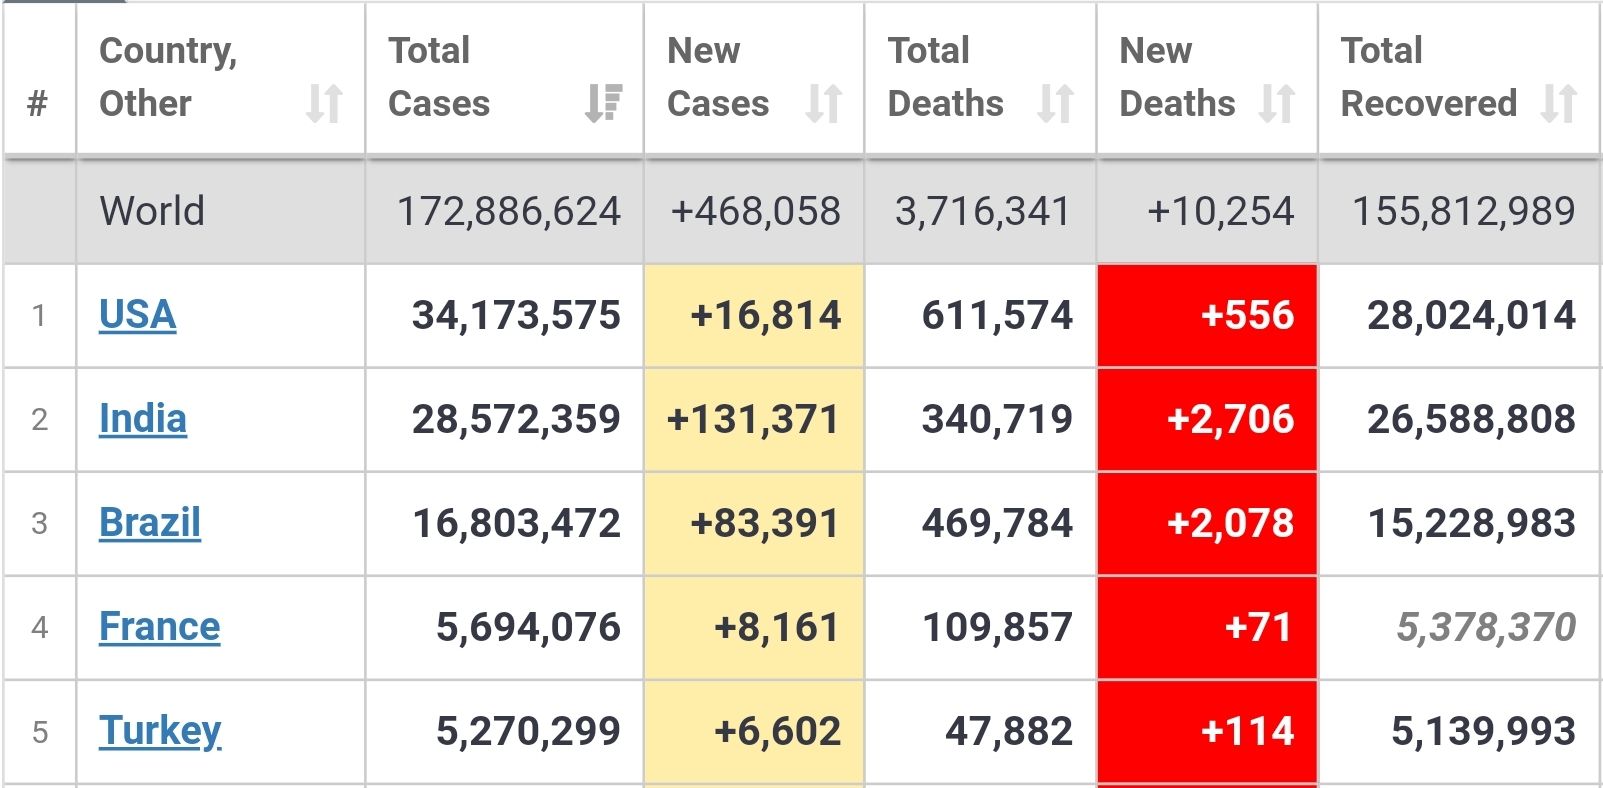Image resolution: width=1603 pixels, height=788 pixels.
Task: Sort table by New Cases arrows
Action: [823, 103]
